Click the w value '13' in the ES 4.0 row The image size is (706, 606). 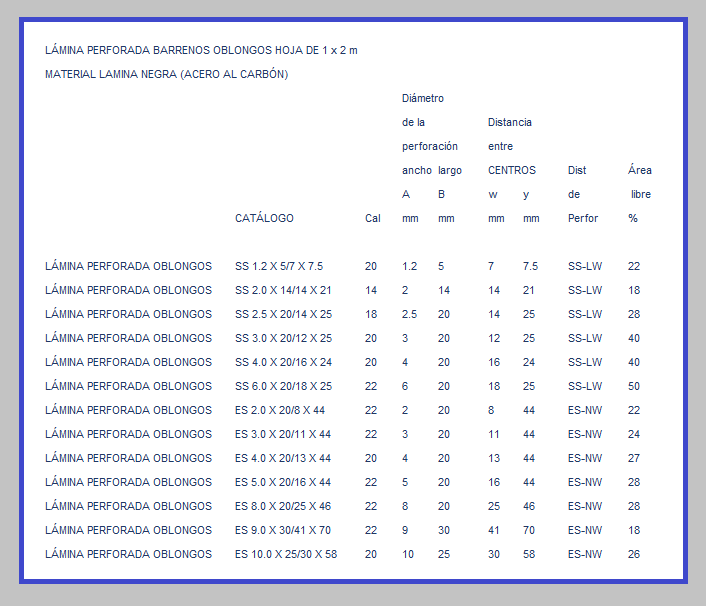pos(494,458)
